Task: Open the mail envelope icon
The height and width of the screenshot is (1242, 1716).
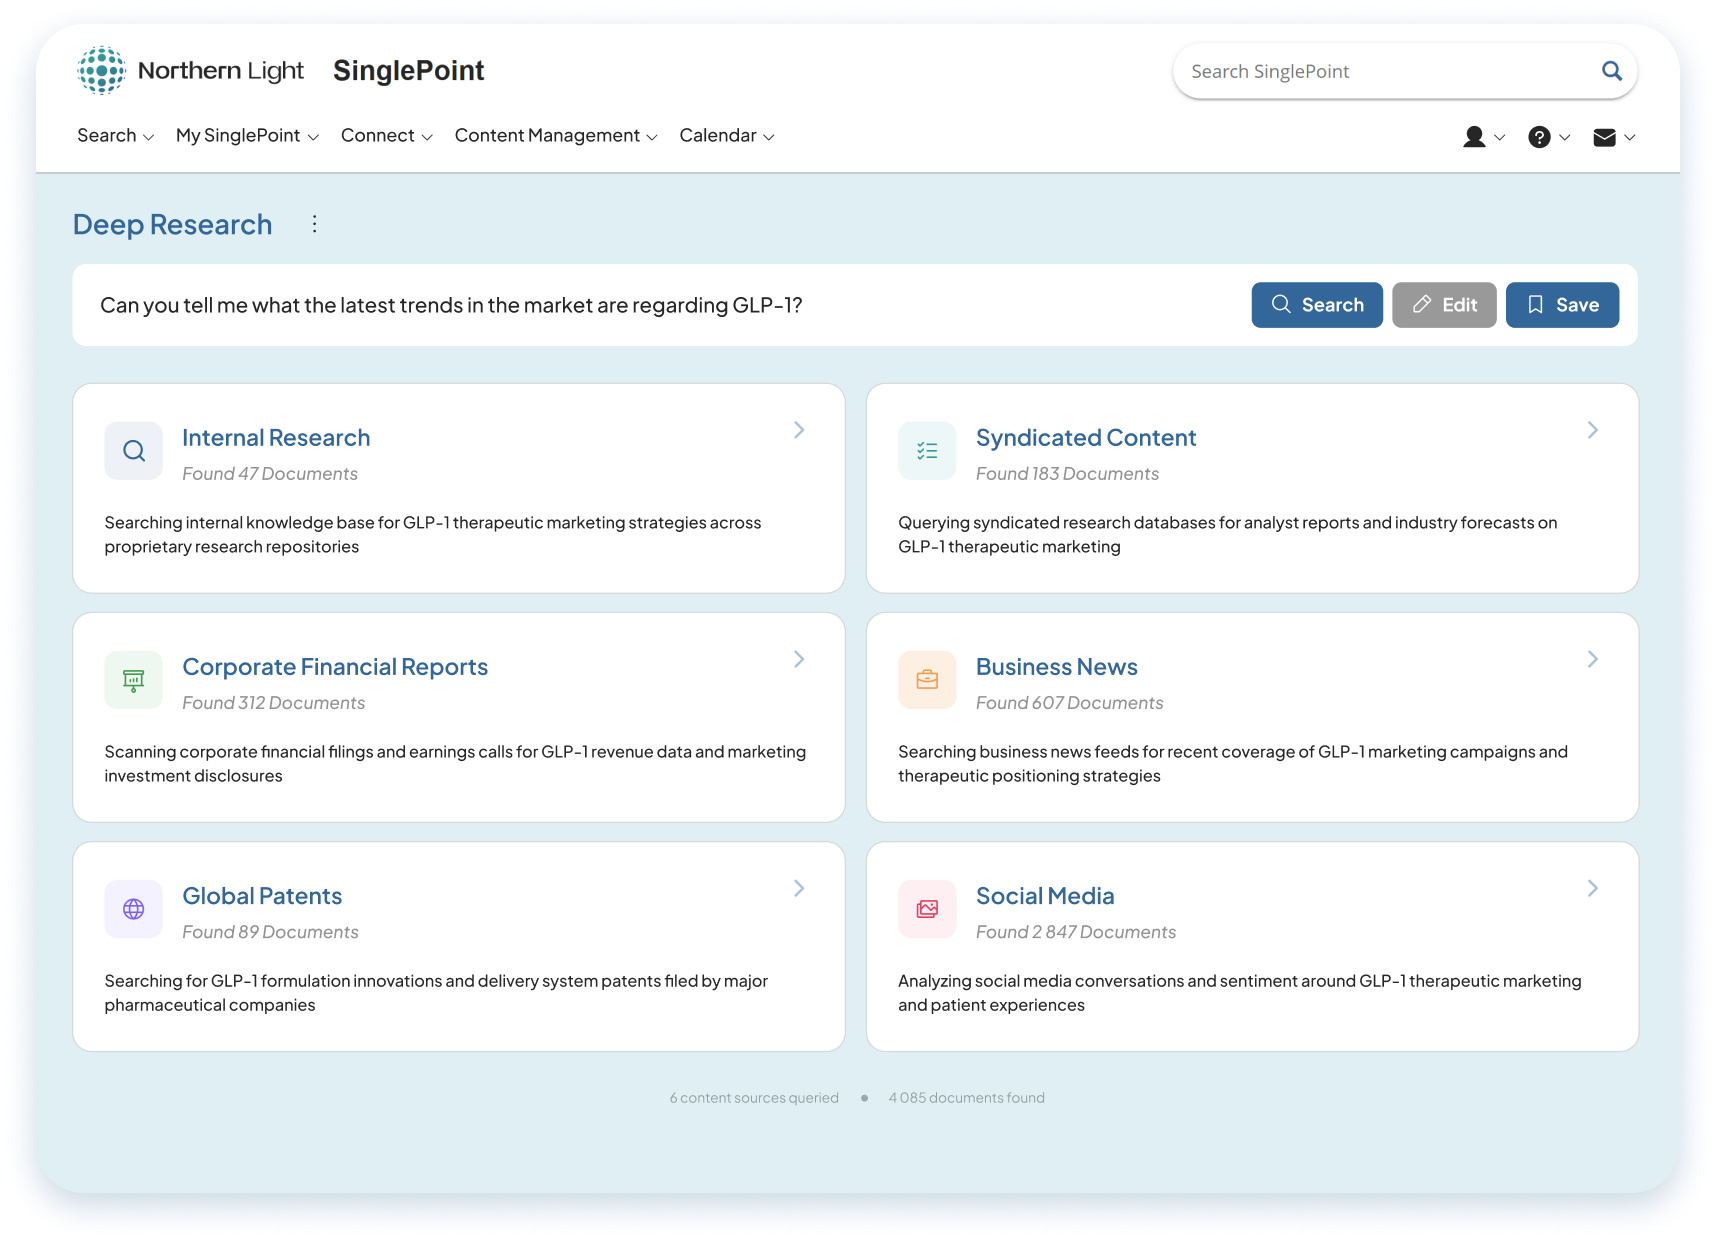Action: point(1604,137)
